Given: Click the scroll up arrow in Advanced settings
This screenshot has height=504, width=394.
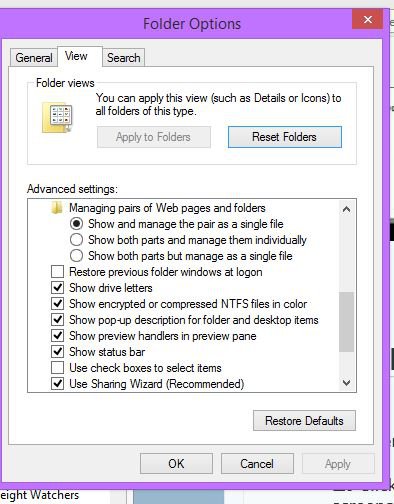Looking at the screenshot, I should point(346,209).
